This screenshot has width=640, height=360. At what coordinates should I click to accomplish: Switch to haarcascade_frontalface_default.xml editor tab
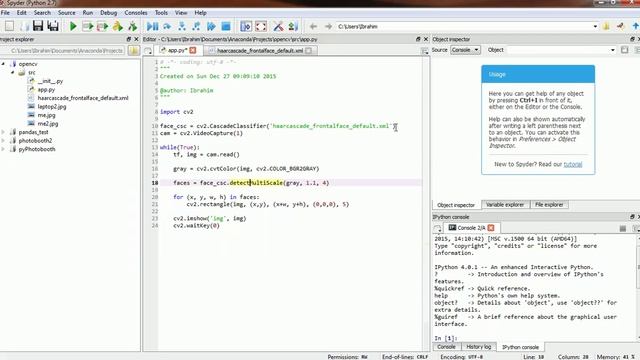click(x=260, y=51)
